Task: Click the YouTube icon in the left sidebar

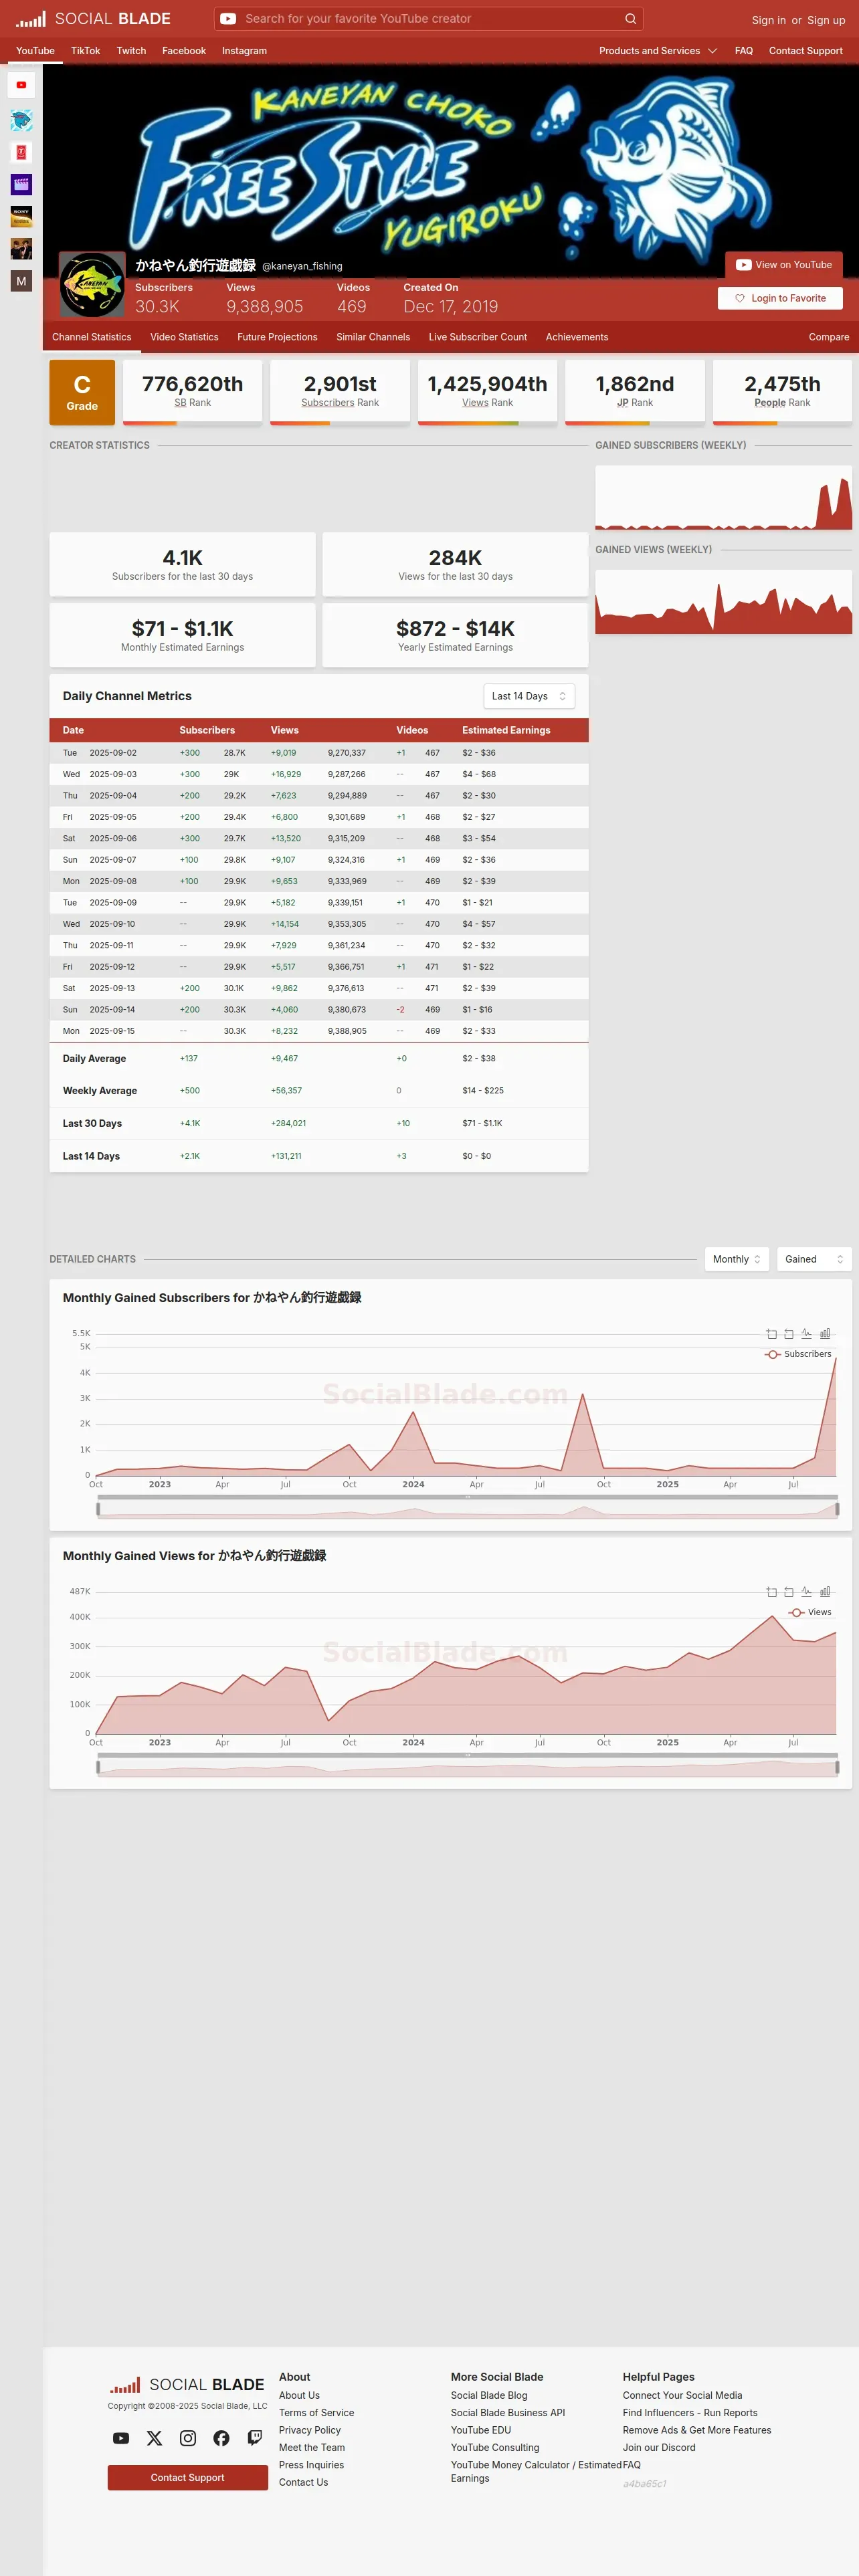Action: click(x=21, y=85)
